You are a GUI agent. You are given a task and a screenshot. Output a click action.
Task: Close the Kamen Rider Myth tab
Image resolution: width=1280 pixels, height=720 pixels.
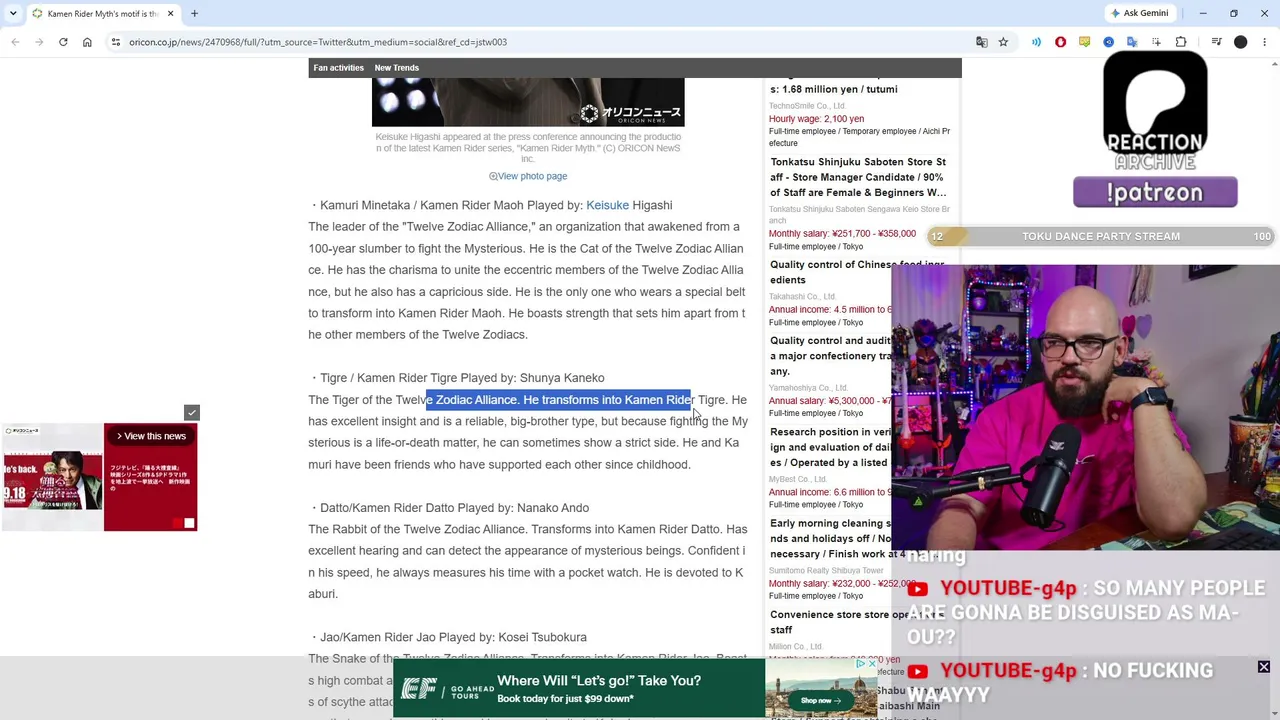coord(170,13)
